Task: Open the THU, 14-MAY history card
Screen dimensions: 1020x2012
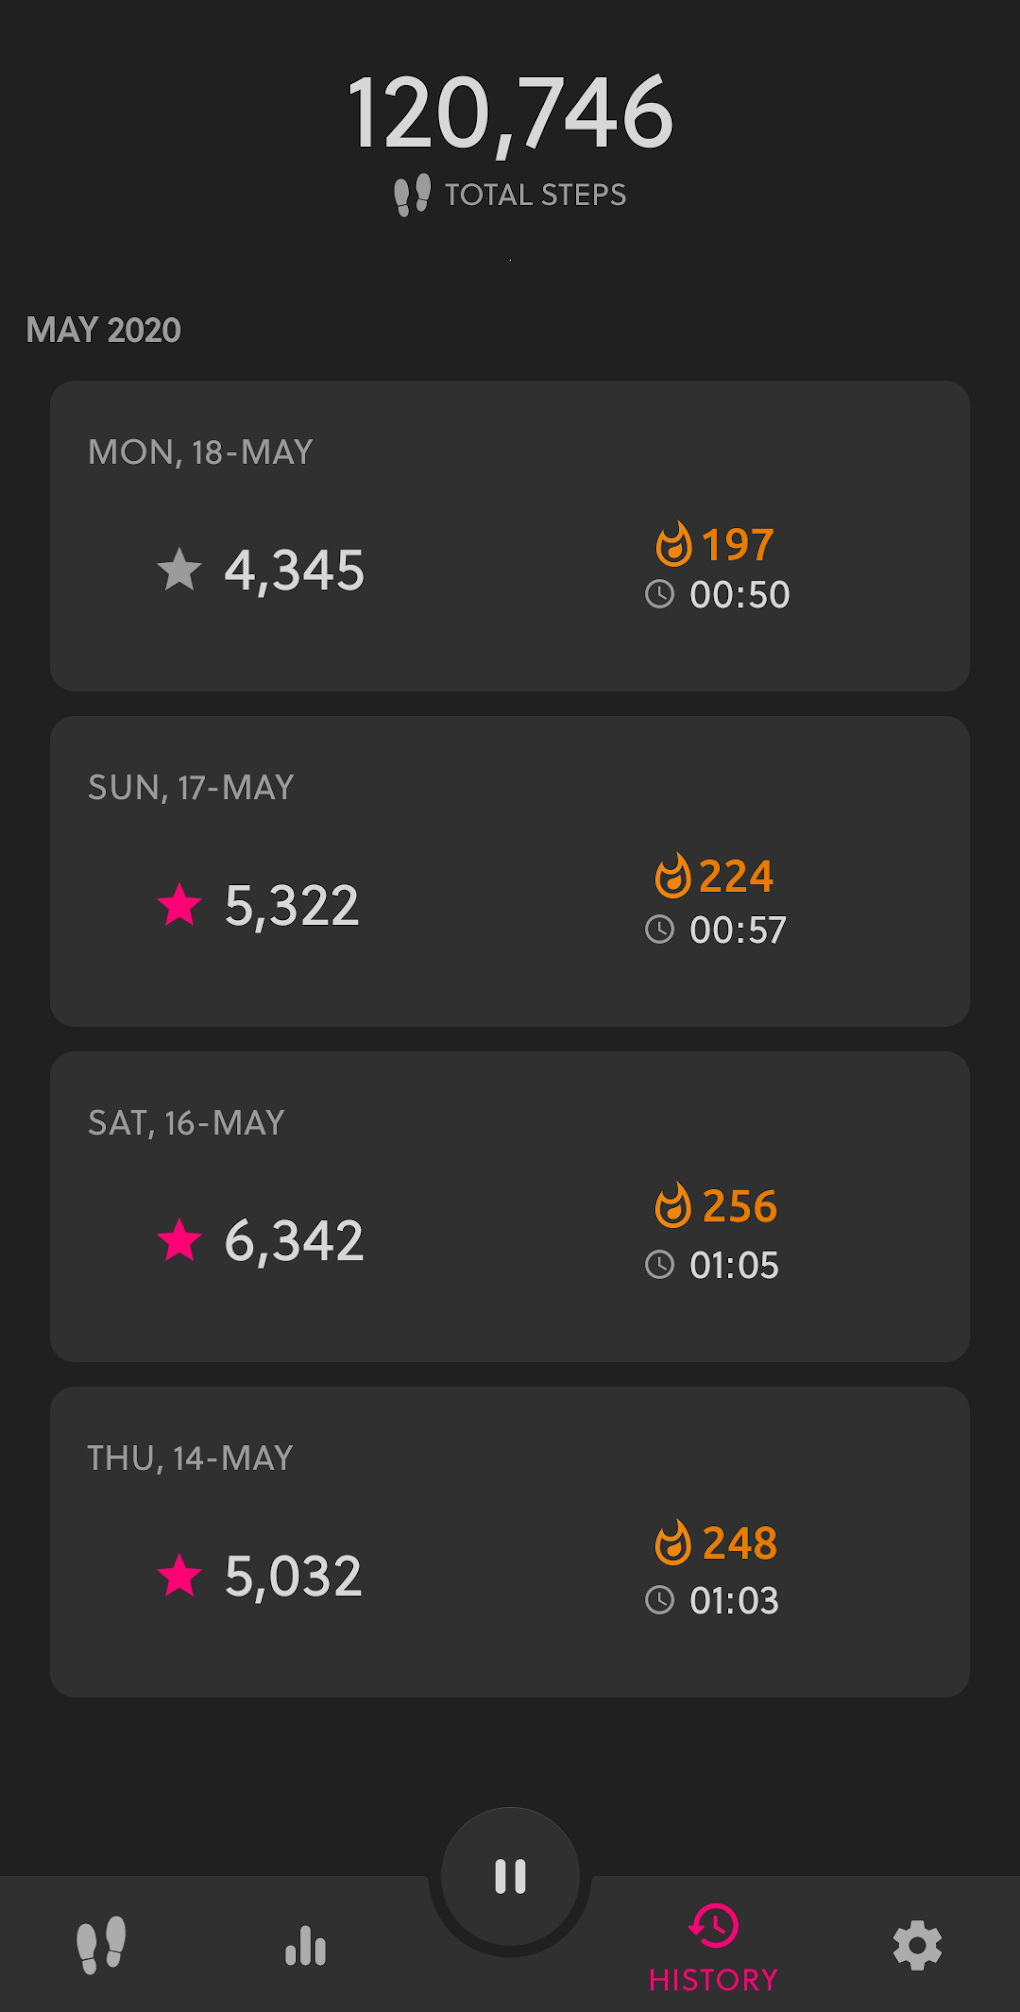Action: point(510,1541)
